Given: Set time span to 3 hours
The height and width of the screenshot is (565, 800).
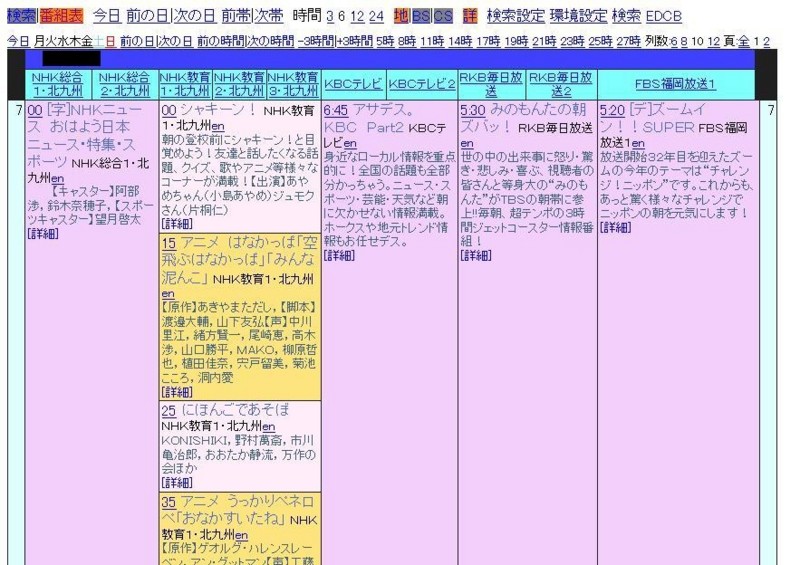Looking at the screenshot, I should click(330, 17).
